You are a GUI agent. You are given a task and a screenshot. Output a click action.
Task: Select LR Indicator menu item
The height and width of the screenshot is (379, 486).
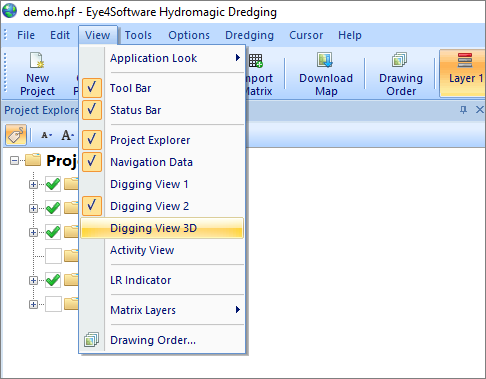click(162, 280)
